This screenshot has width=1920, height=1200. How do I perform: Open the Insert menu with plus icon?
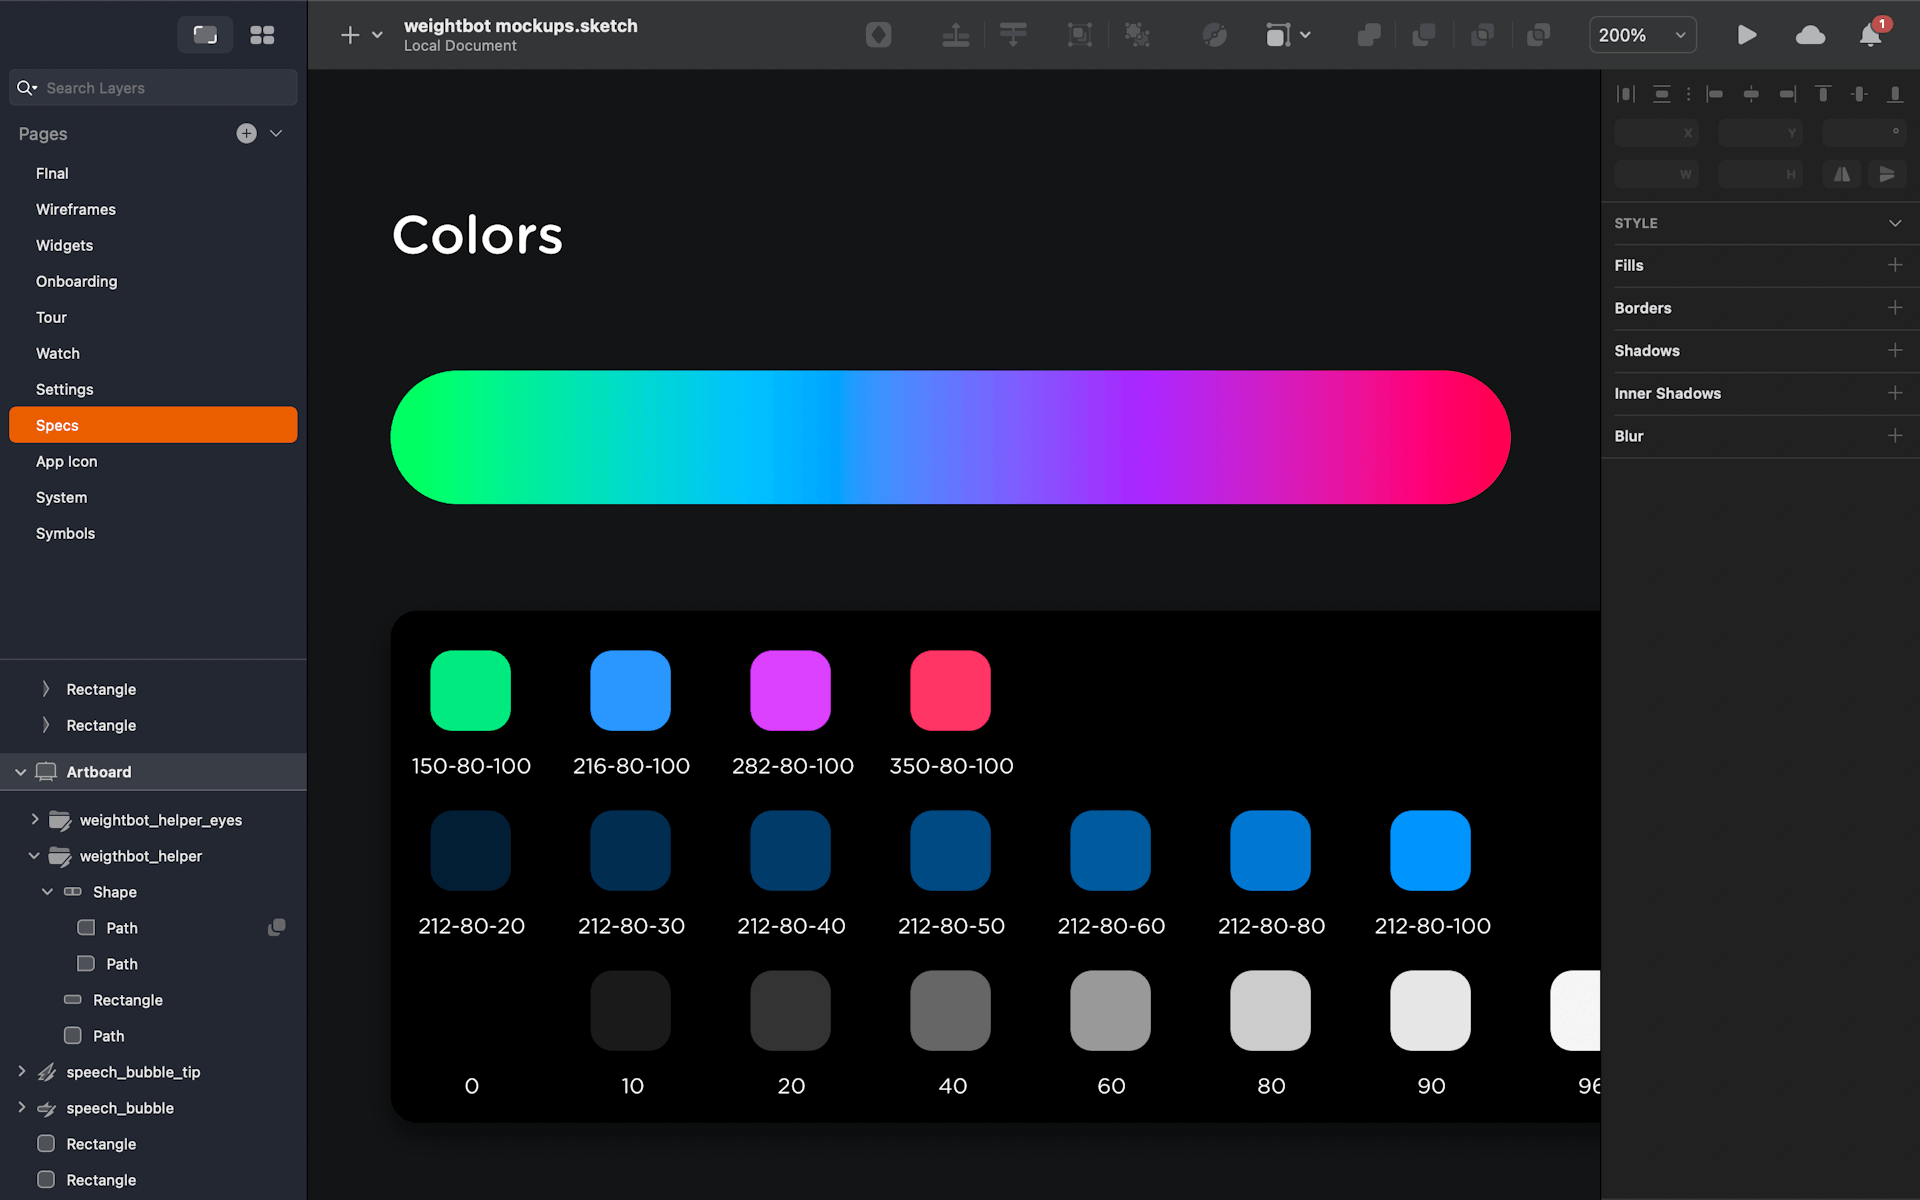(350, 34)
